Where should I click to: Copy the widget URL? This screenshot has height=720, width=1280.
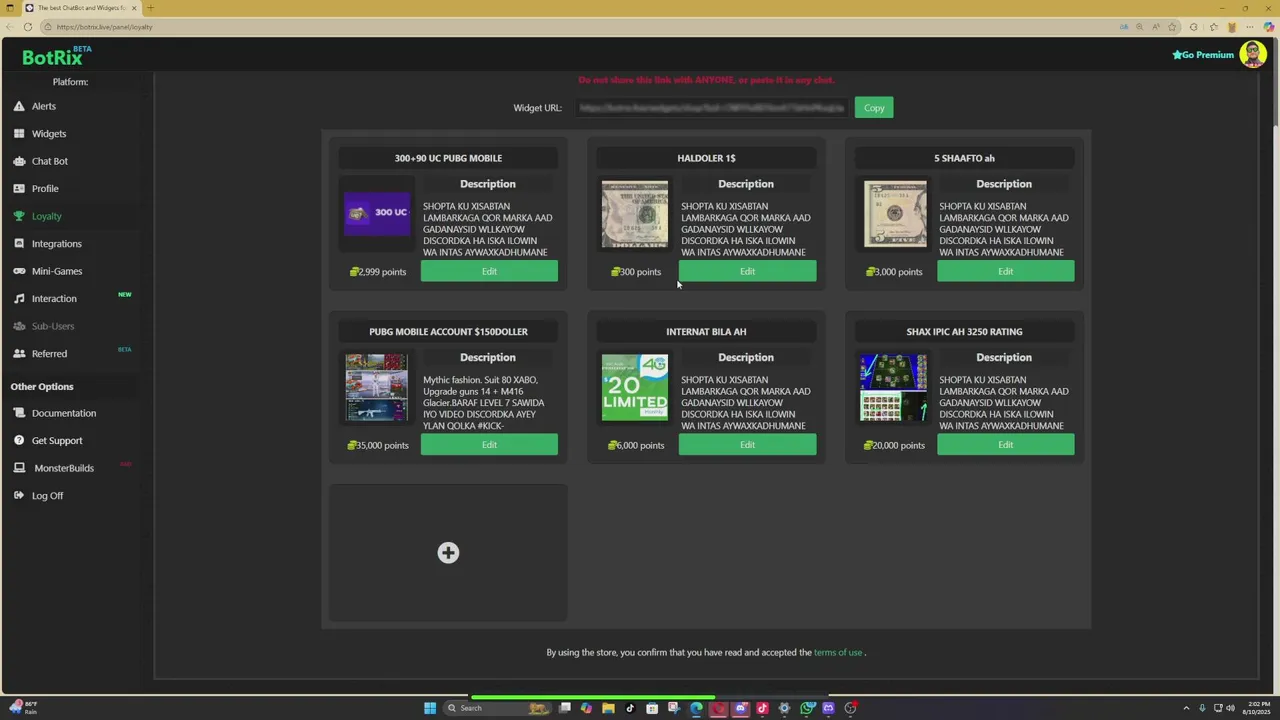pyautogui.click(x=874, y=108)
